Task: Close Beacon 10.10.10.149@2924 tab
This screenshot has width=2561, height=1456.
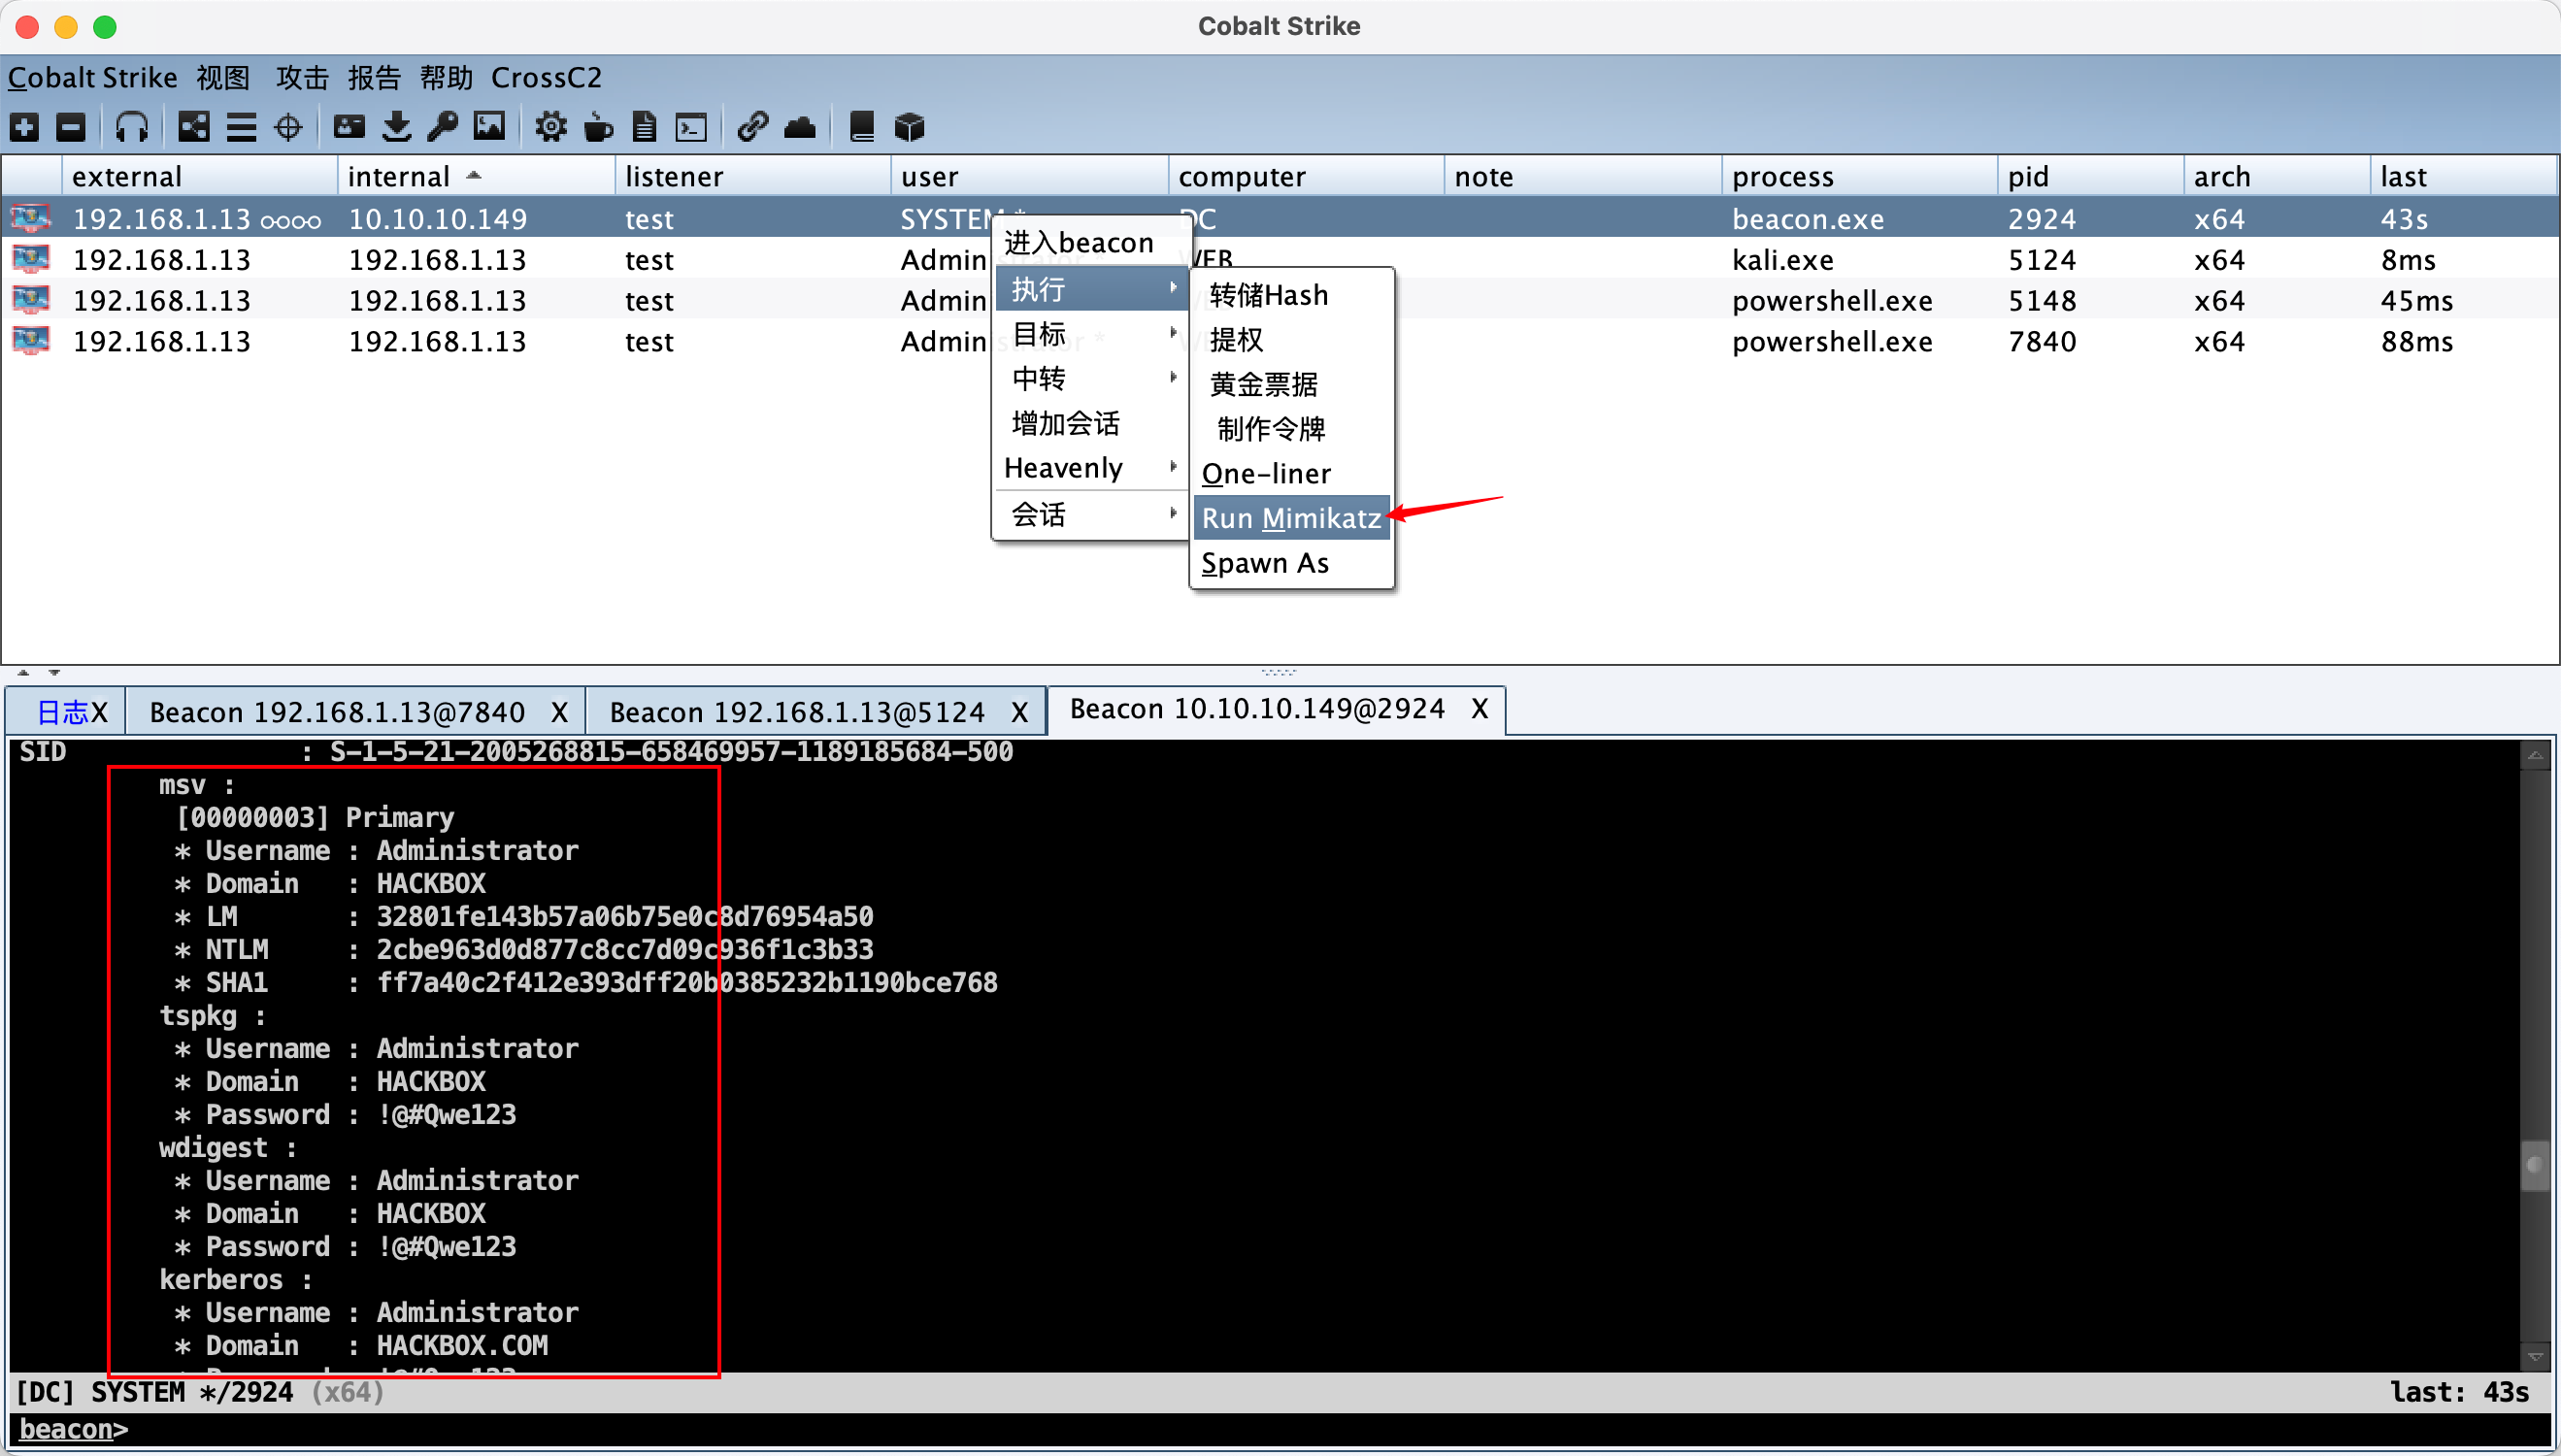Action: click(1479, 709)
